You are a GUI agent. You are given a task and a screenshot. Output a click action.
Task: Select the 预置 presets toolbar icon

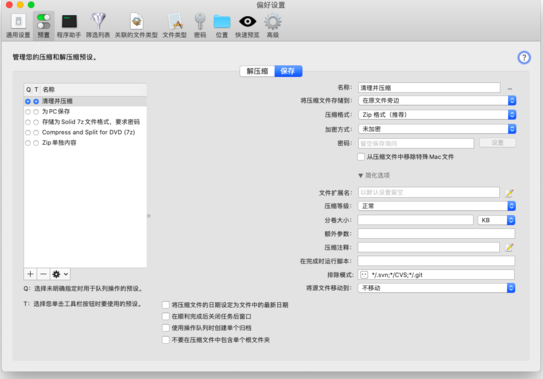click(44, 26)
